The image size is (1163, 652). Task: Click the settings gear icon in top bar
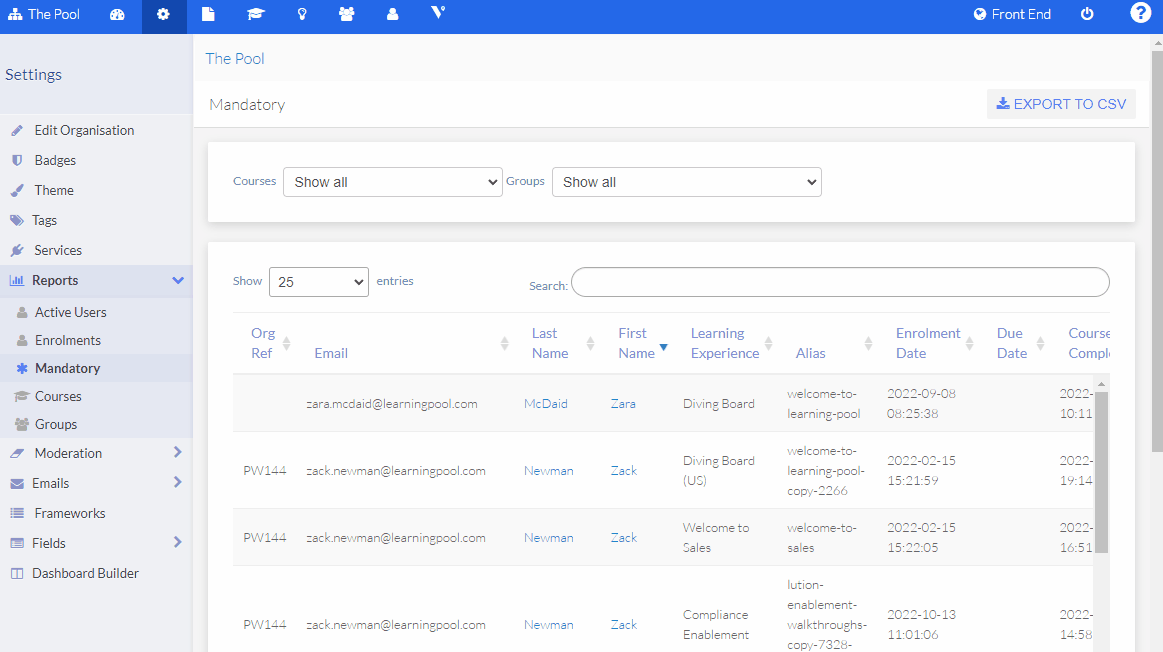click(x=164, y=15)
